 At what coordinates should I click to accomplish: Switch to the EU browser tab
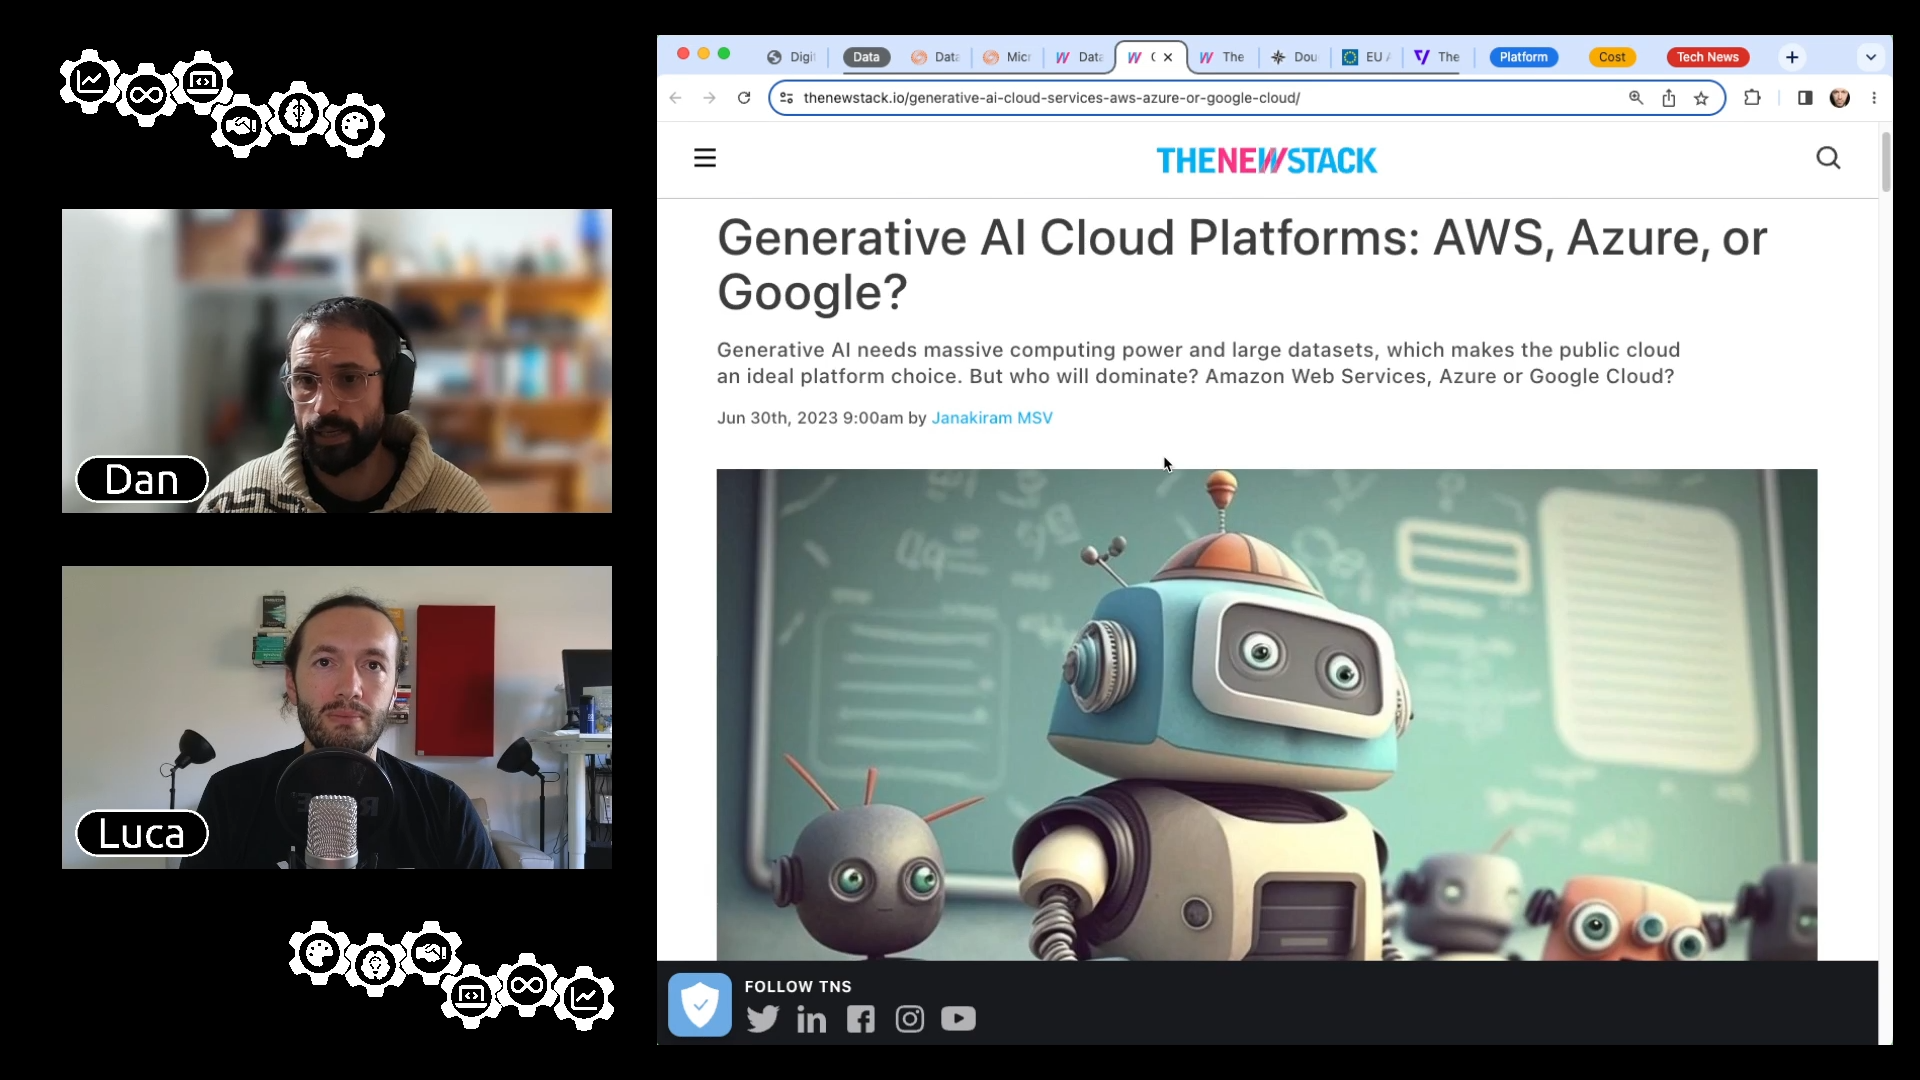click(1367, 57)
